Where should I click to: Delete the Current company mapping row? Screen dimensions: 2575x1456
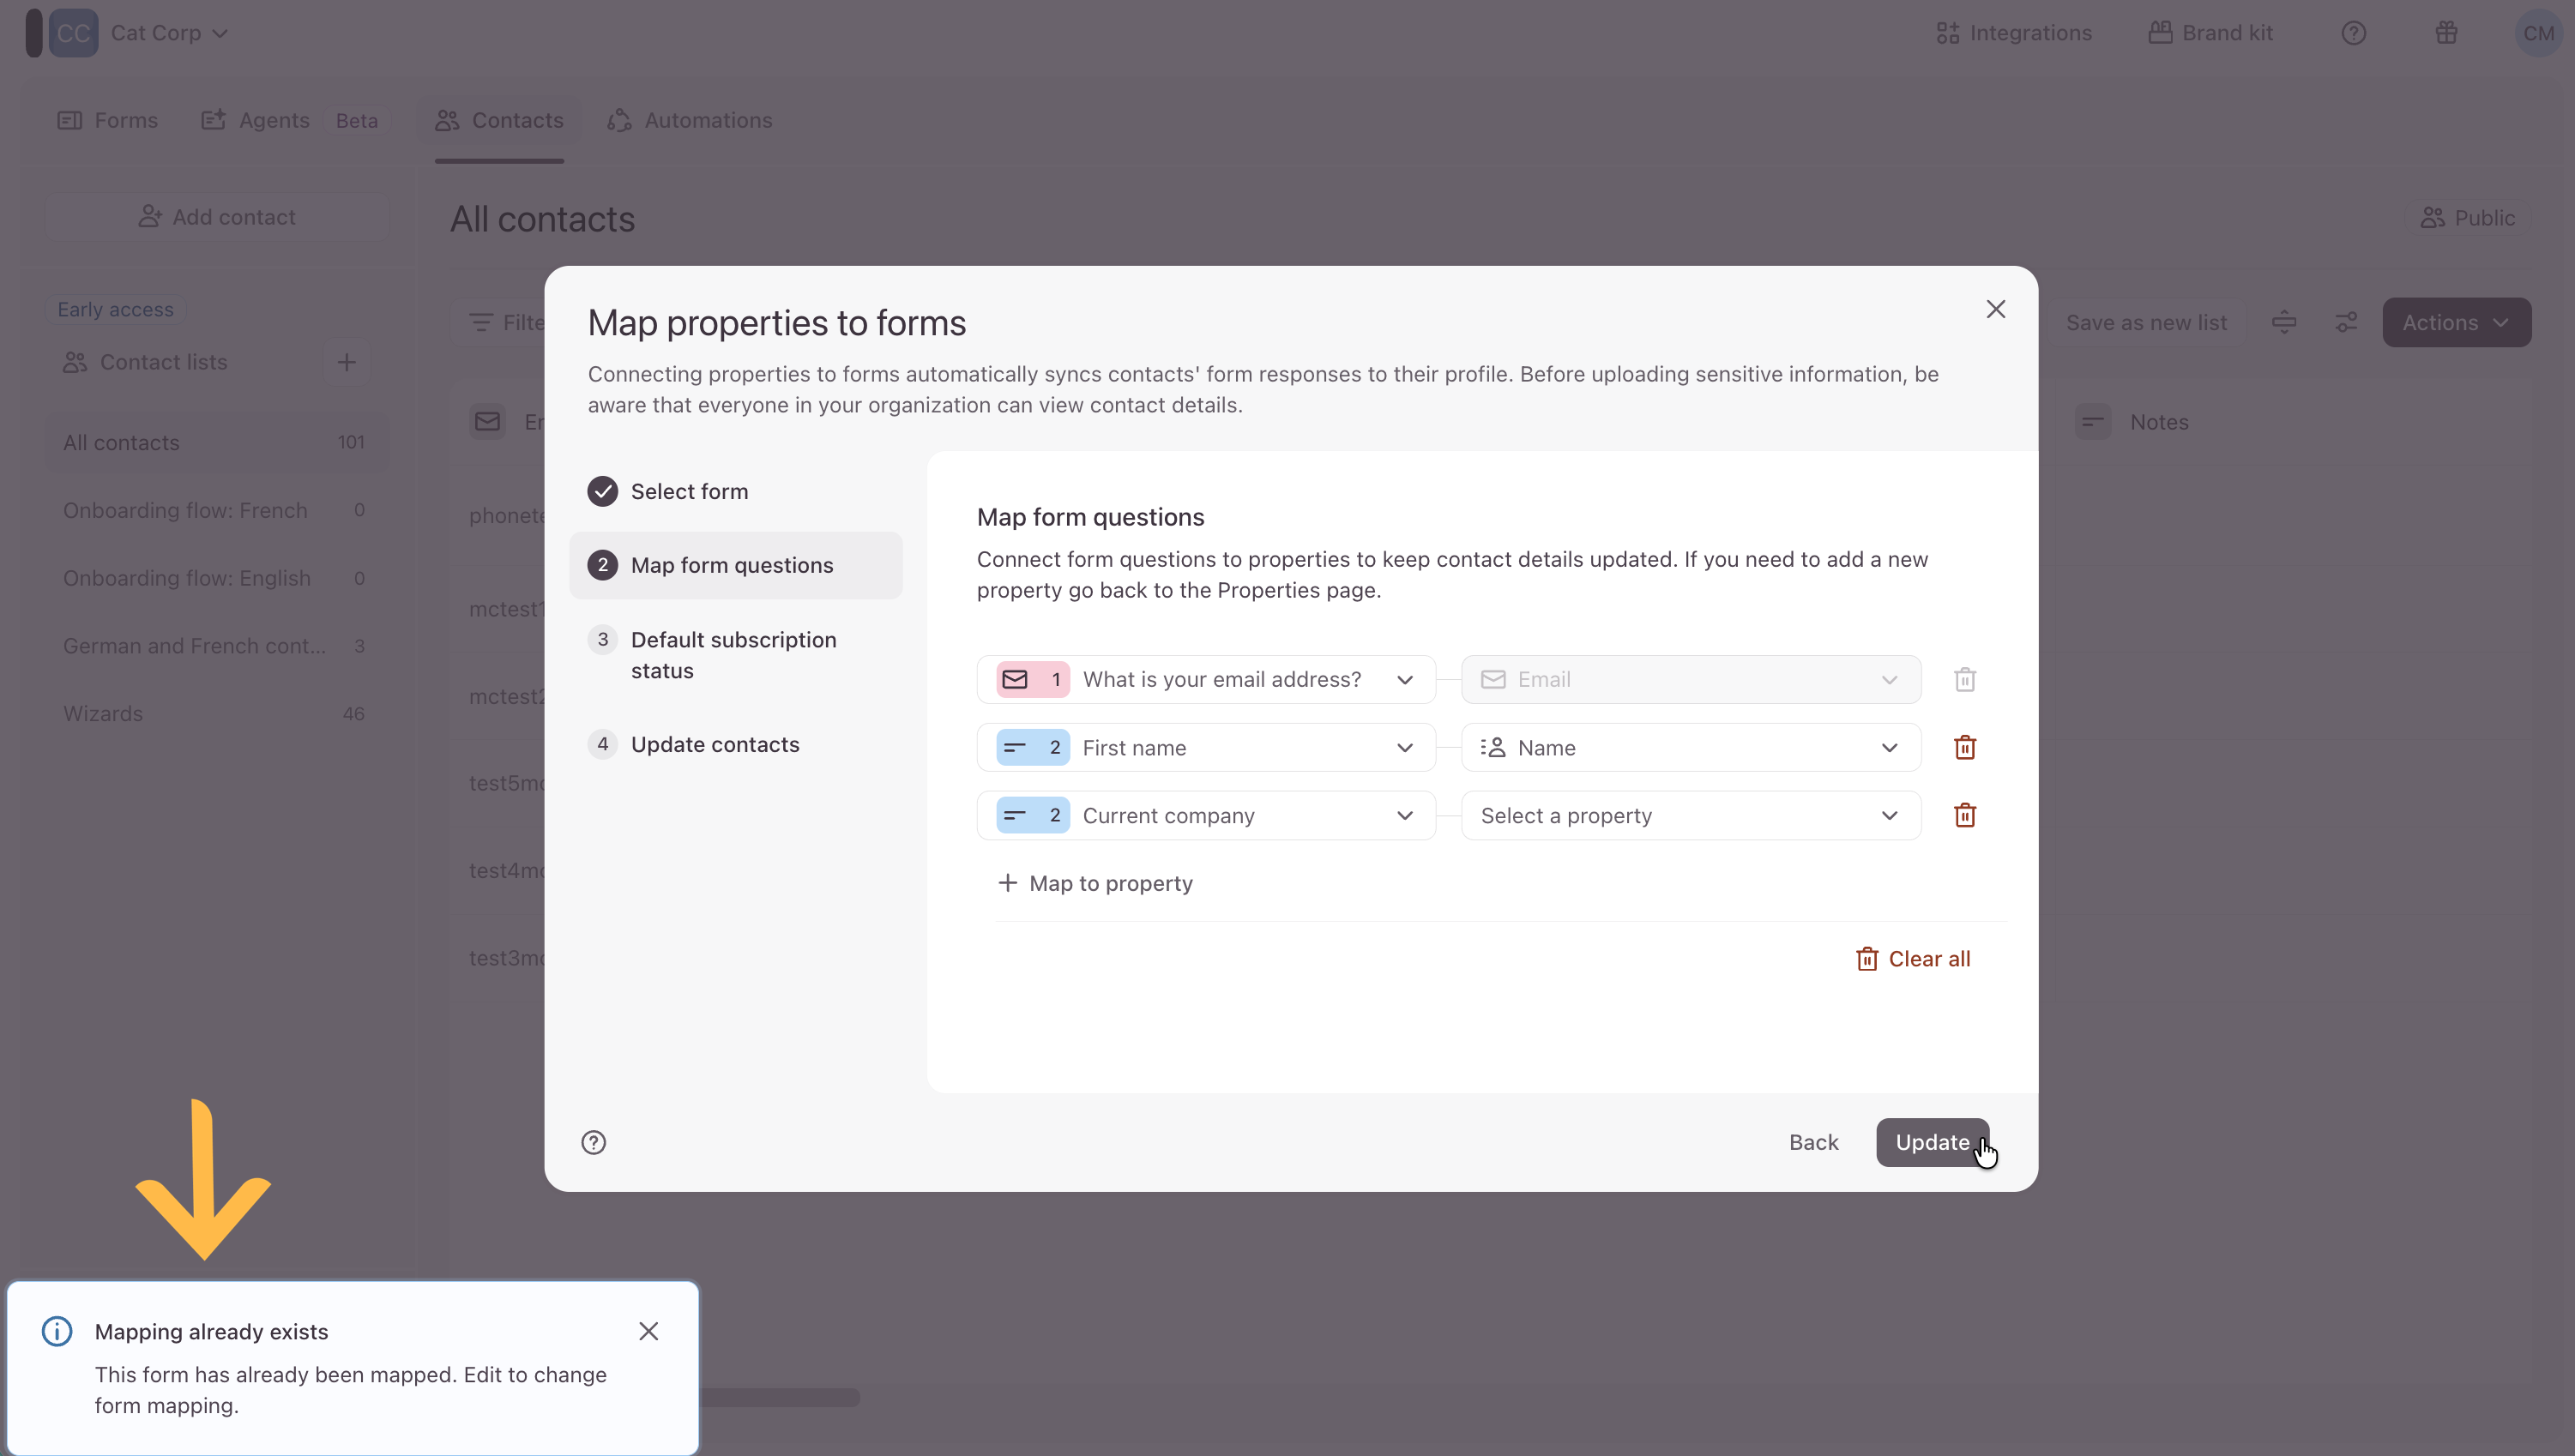(1964, 815)
